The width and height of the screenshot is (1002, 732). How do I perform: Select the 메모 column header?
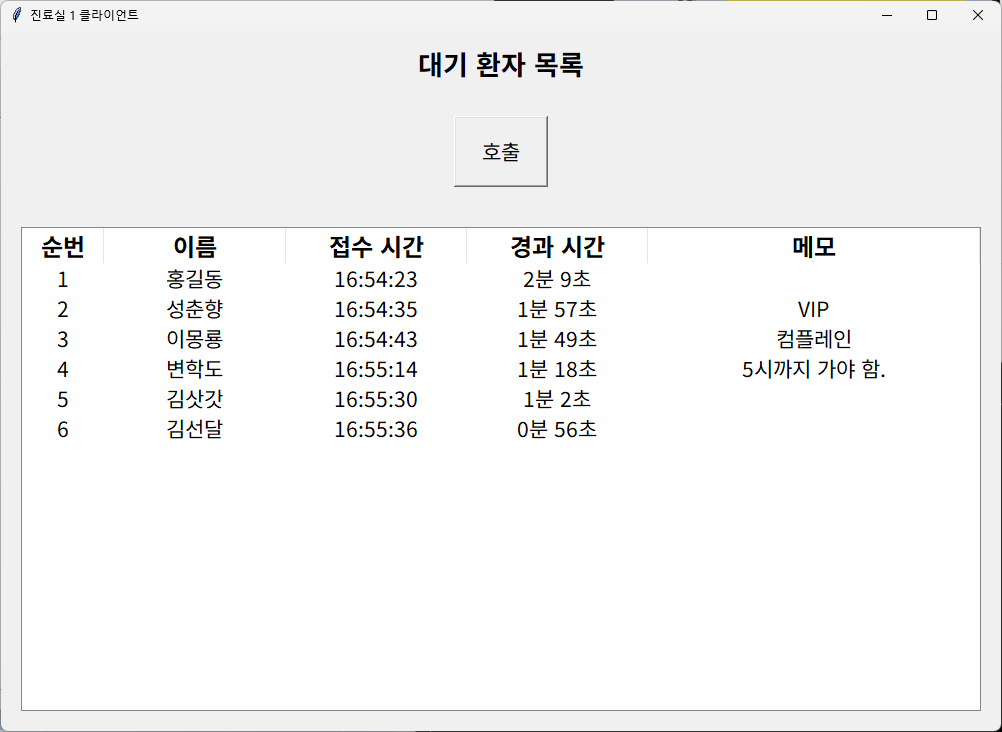pyautogui.click(x=813, y=246)
